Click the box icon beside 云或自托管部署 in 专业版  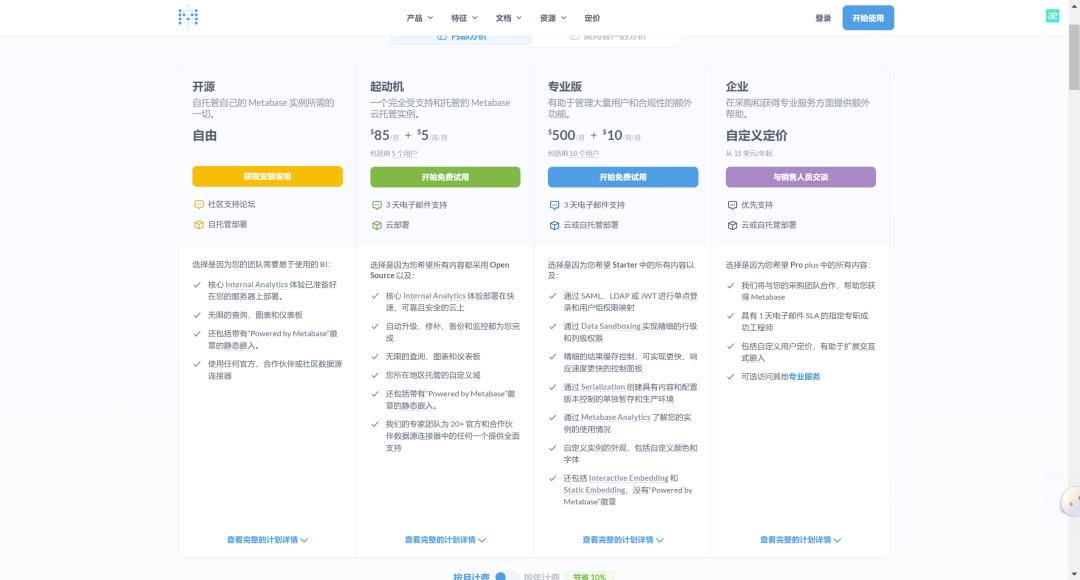[x=554, y=225]
